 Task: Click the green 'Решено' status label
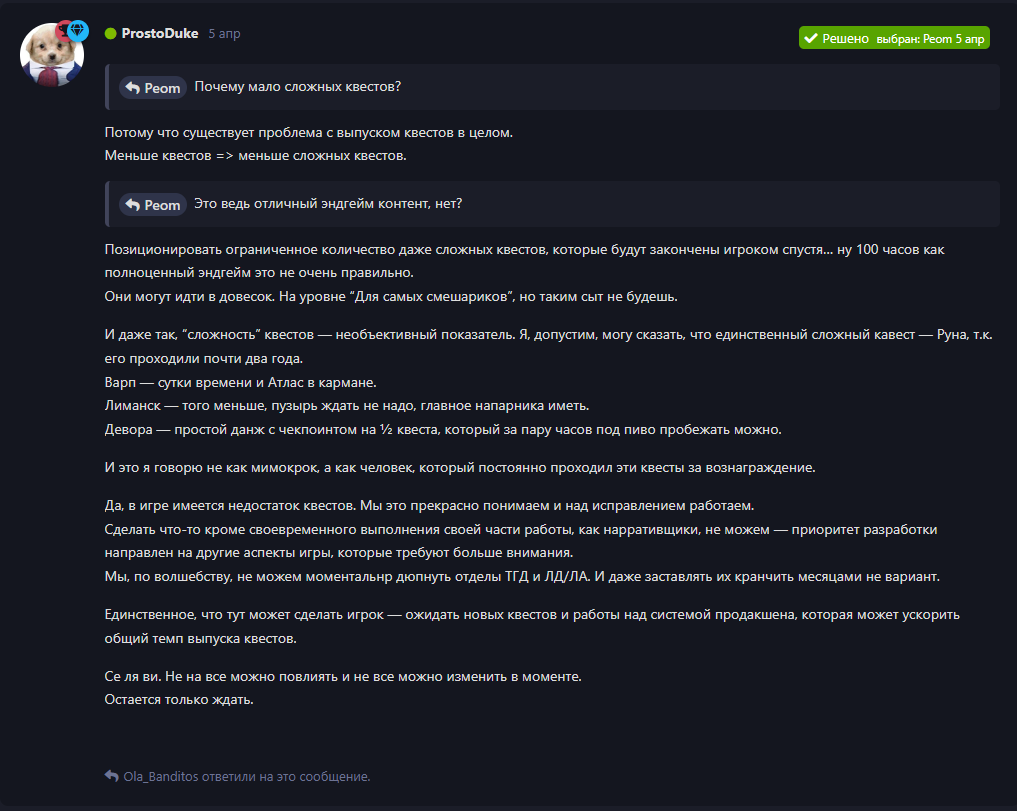click(845, 38)
